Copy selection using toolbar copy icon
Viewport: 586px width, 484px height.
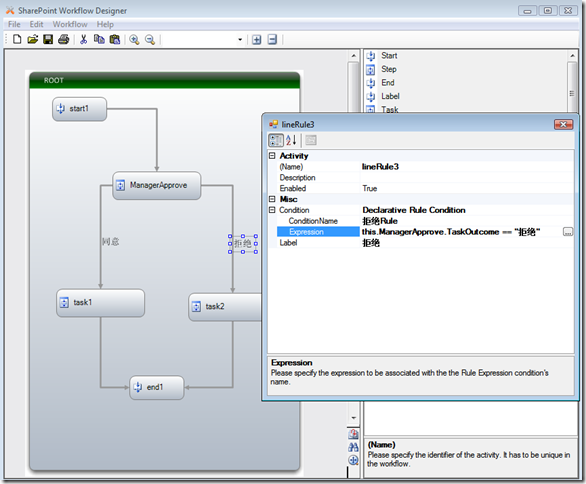pos(99,39)
